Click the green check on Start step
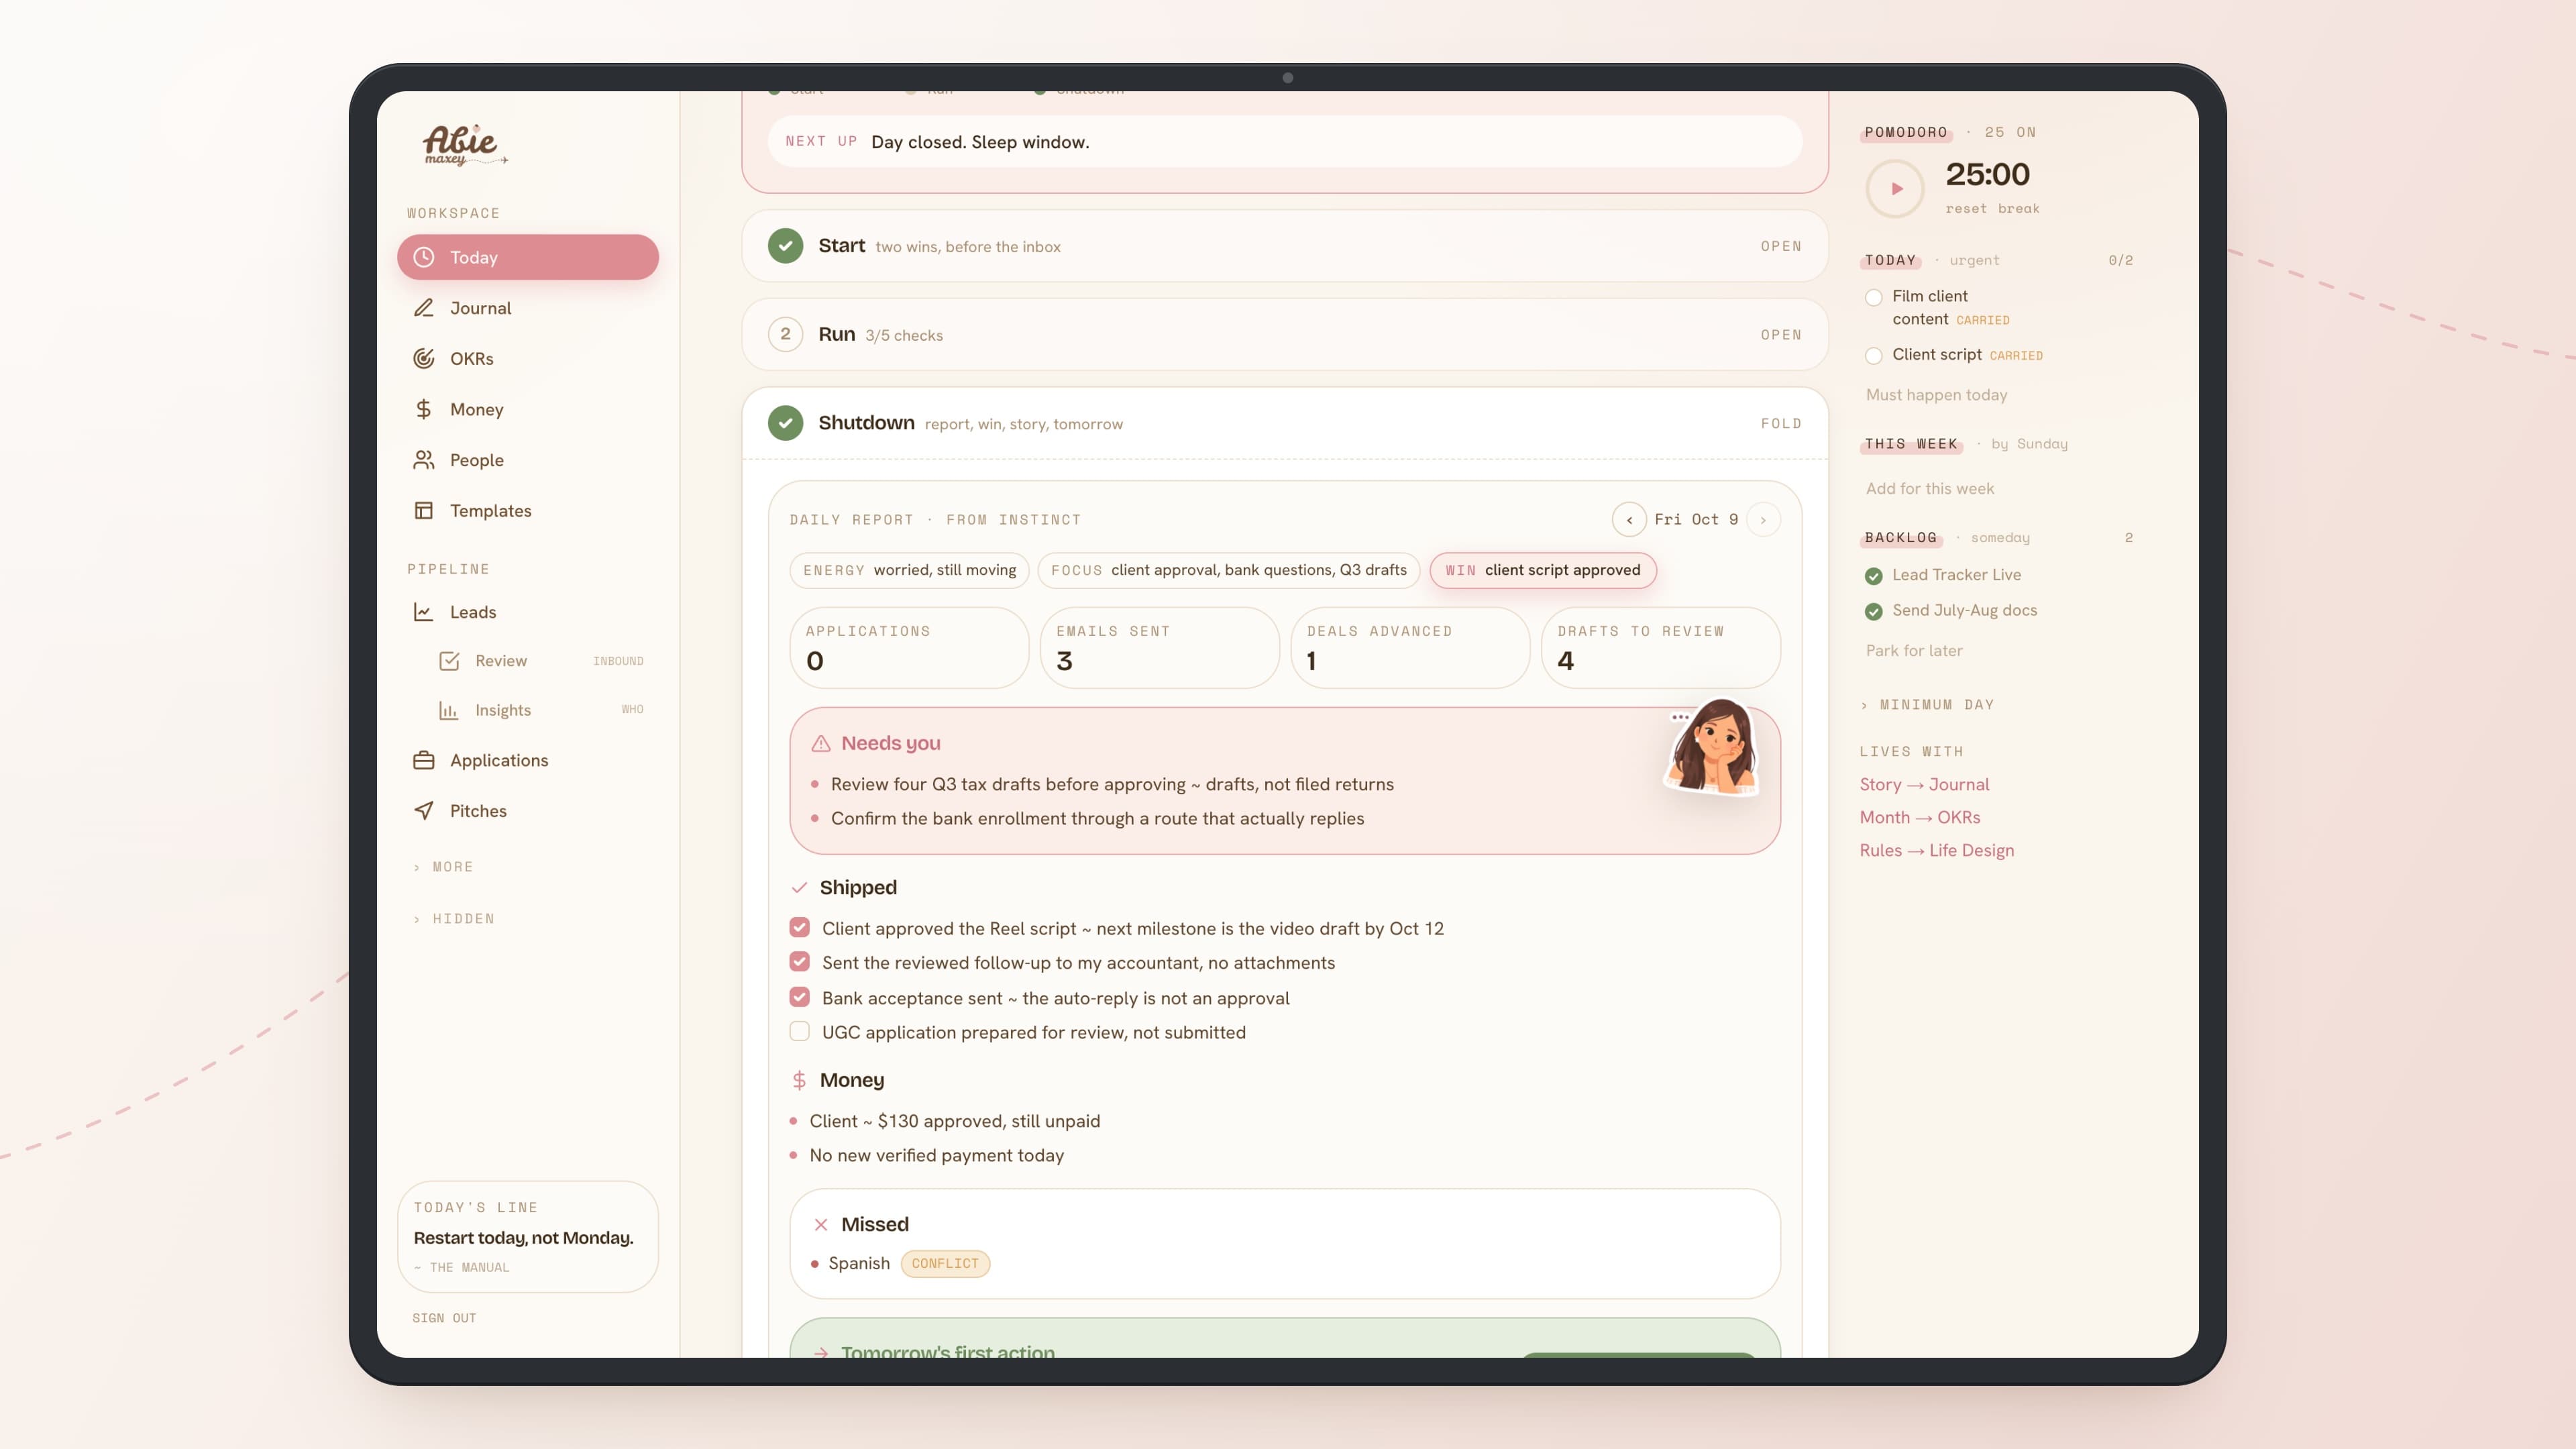This screenshot has height=1449, width=2576. (x=785, y=246)
